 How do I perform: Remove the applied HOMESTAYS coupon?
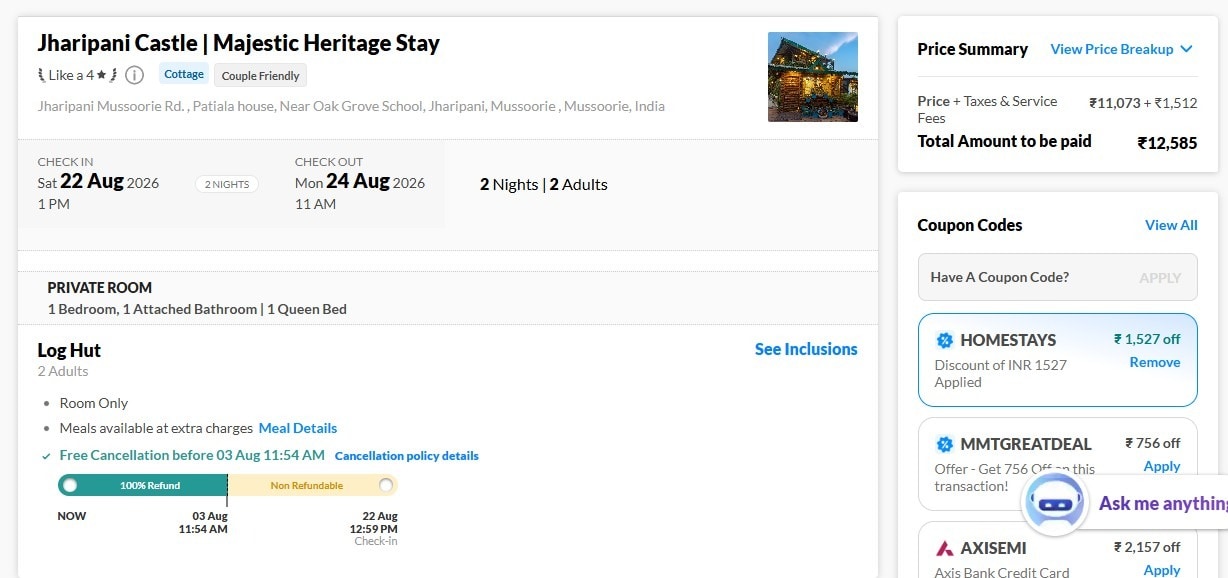[x=1155, y=362]
